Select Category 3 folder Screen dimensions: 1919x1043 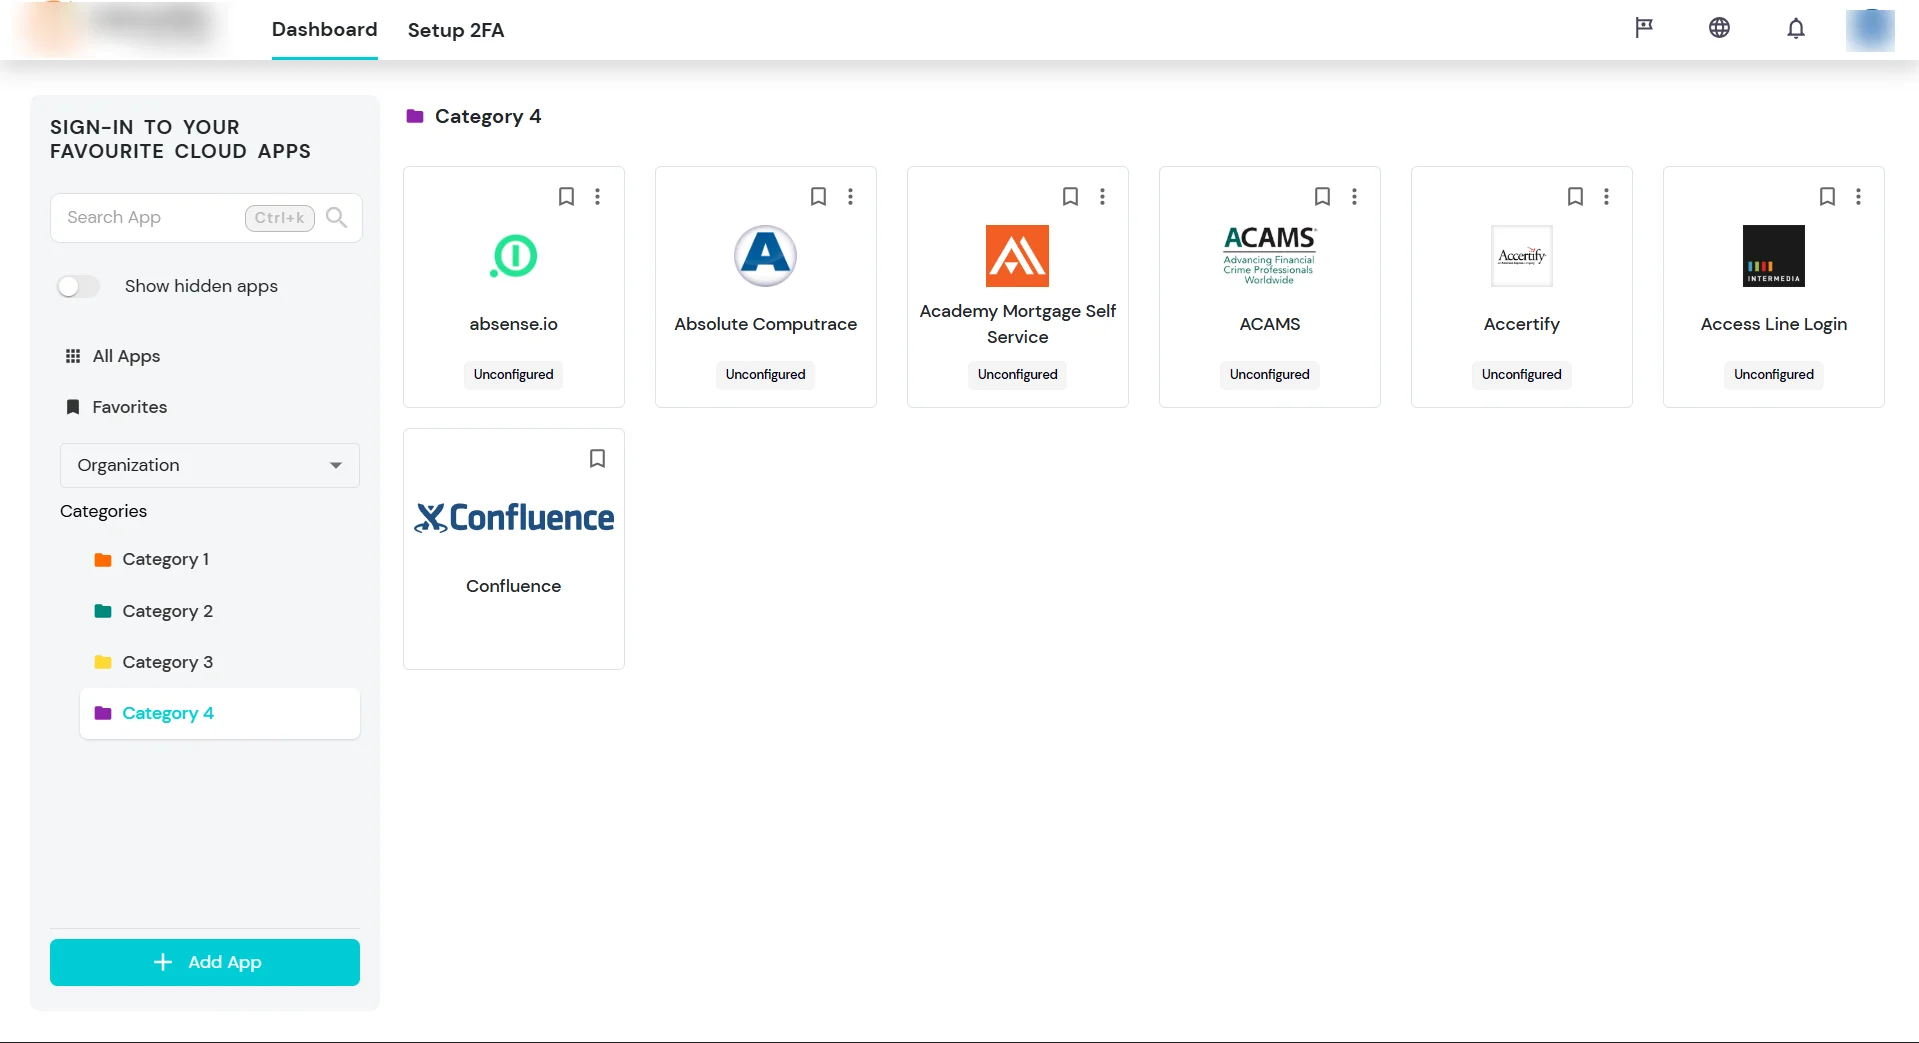(x=154, y=663)
